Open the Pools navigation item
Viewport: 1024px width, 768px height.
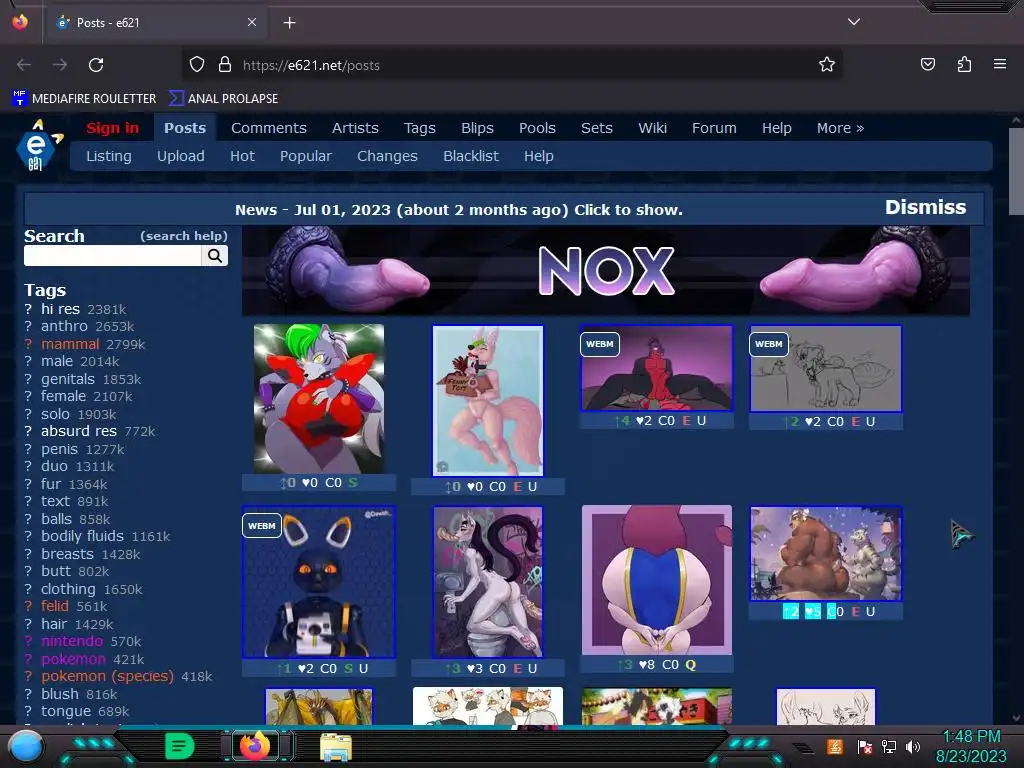(537, 128)
